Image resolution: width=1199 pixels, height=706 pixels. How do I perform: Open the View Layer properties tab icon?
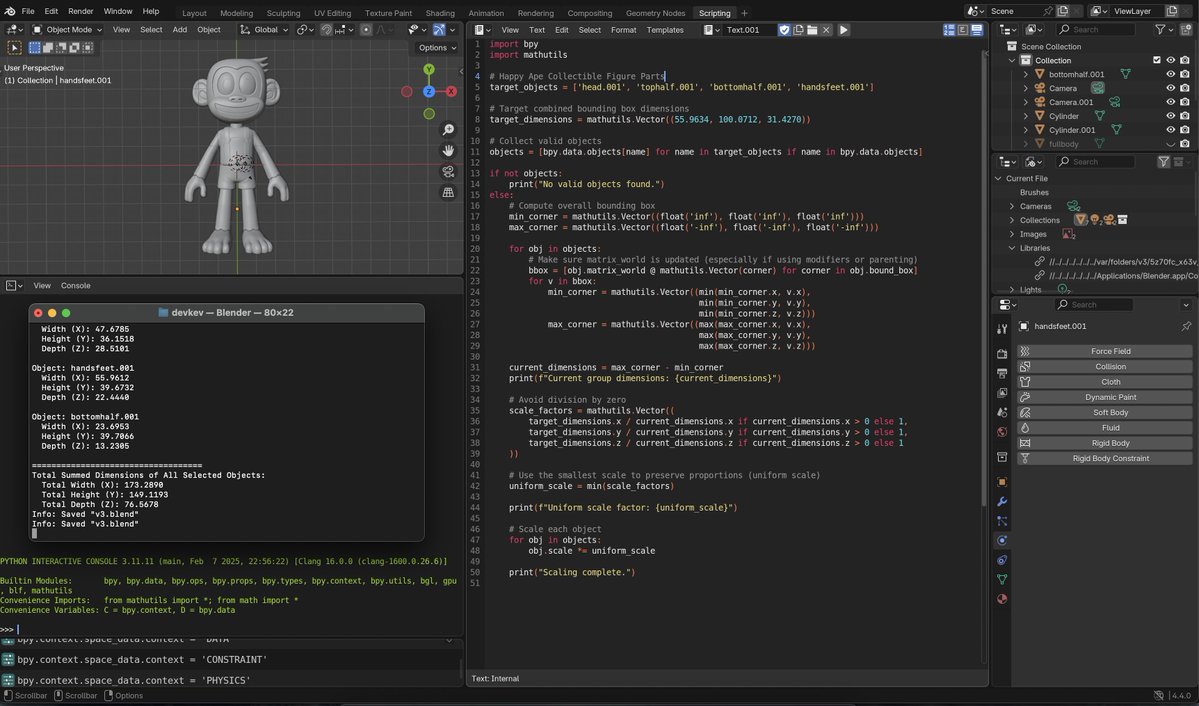[x=1002, y=392]
